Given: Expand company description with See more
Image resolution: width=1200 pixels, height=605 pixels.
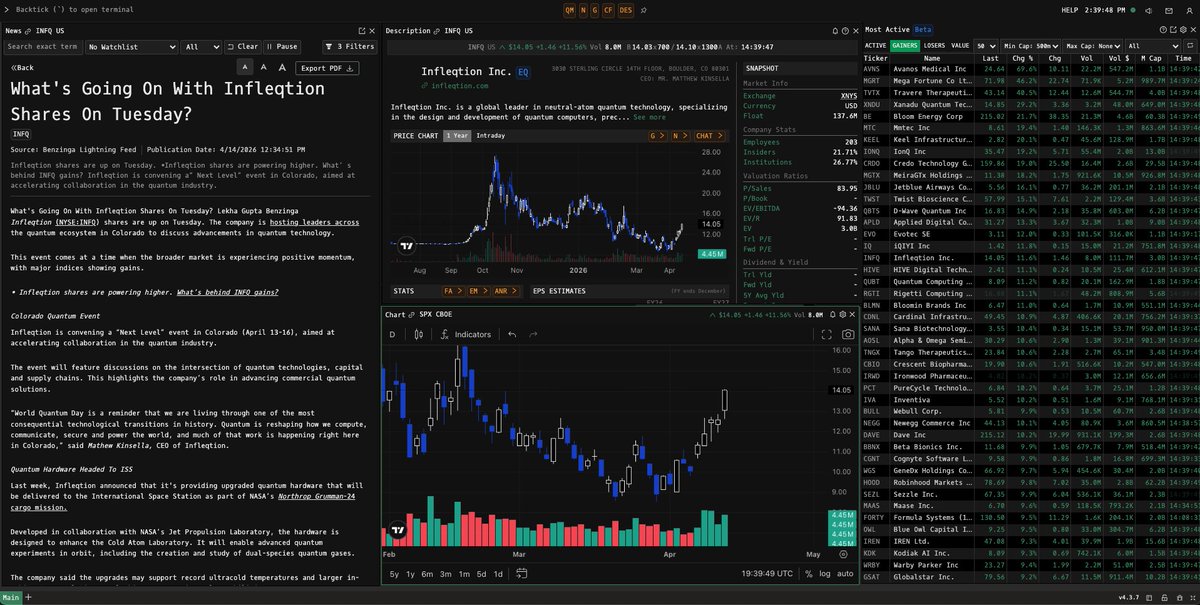Looking at the screenshot, I should [650, 117].
